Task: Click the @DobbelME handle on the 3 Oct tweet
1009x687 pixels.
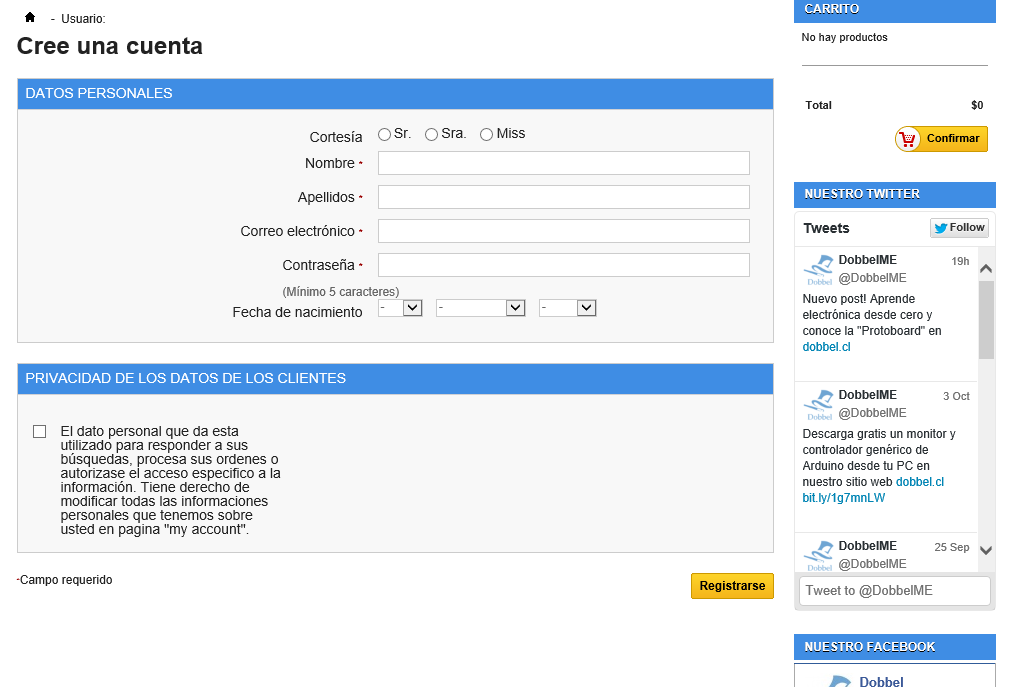Action: (x=872, y=413)
